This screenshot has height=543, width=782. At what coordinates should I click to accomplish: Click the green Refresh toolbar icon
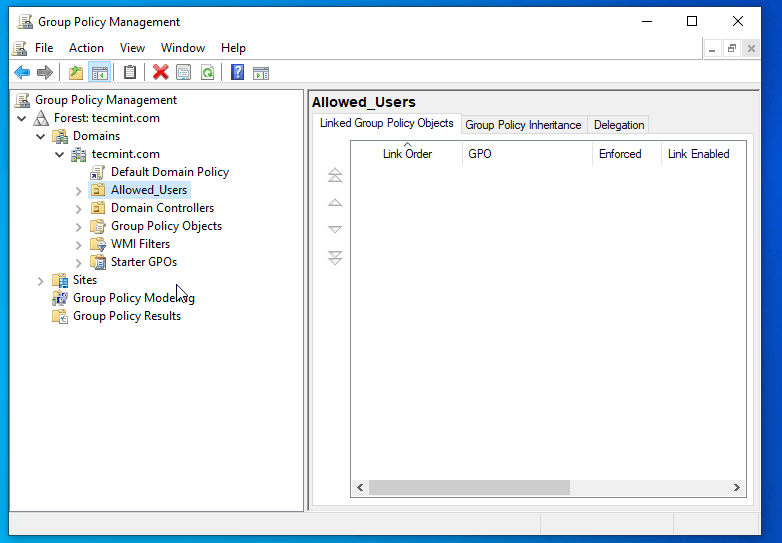(x=207, y=72)
